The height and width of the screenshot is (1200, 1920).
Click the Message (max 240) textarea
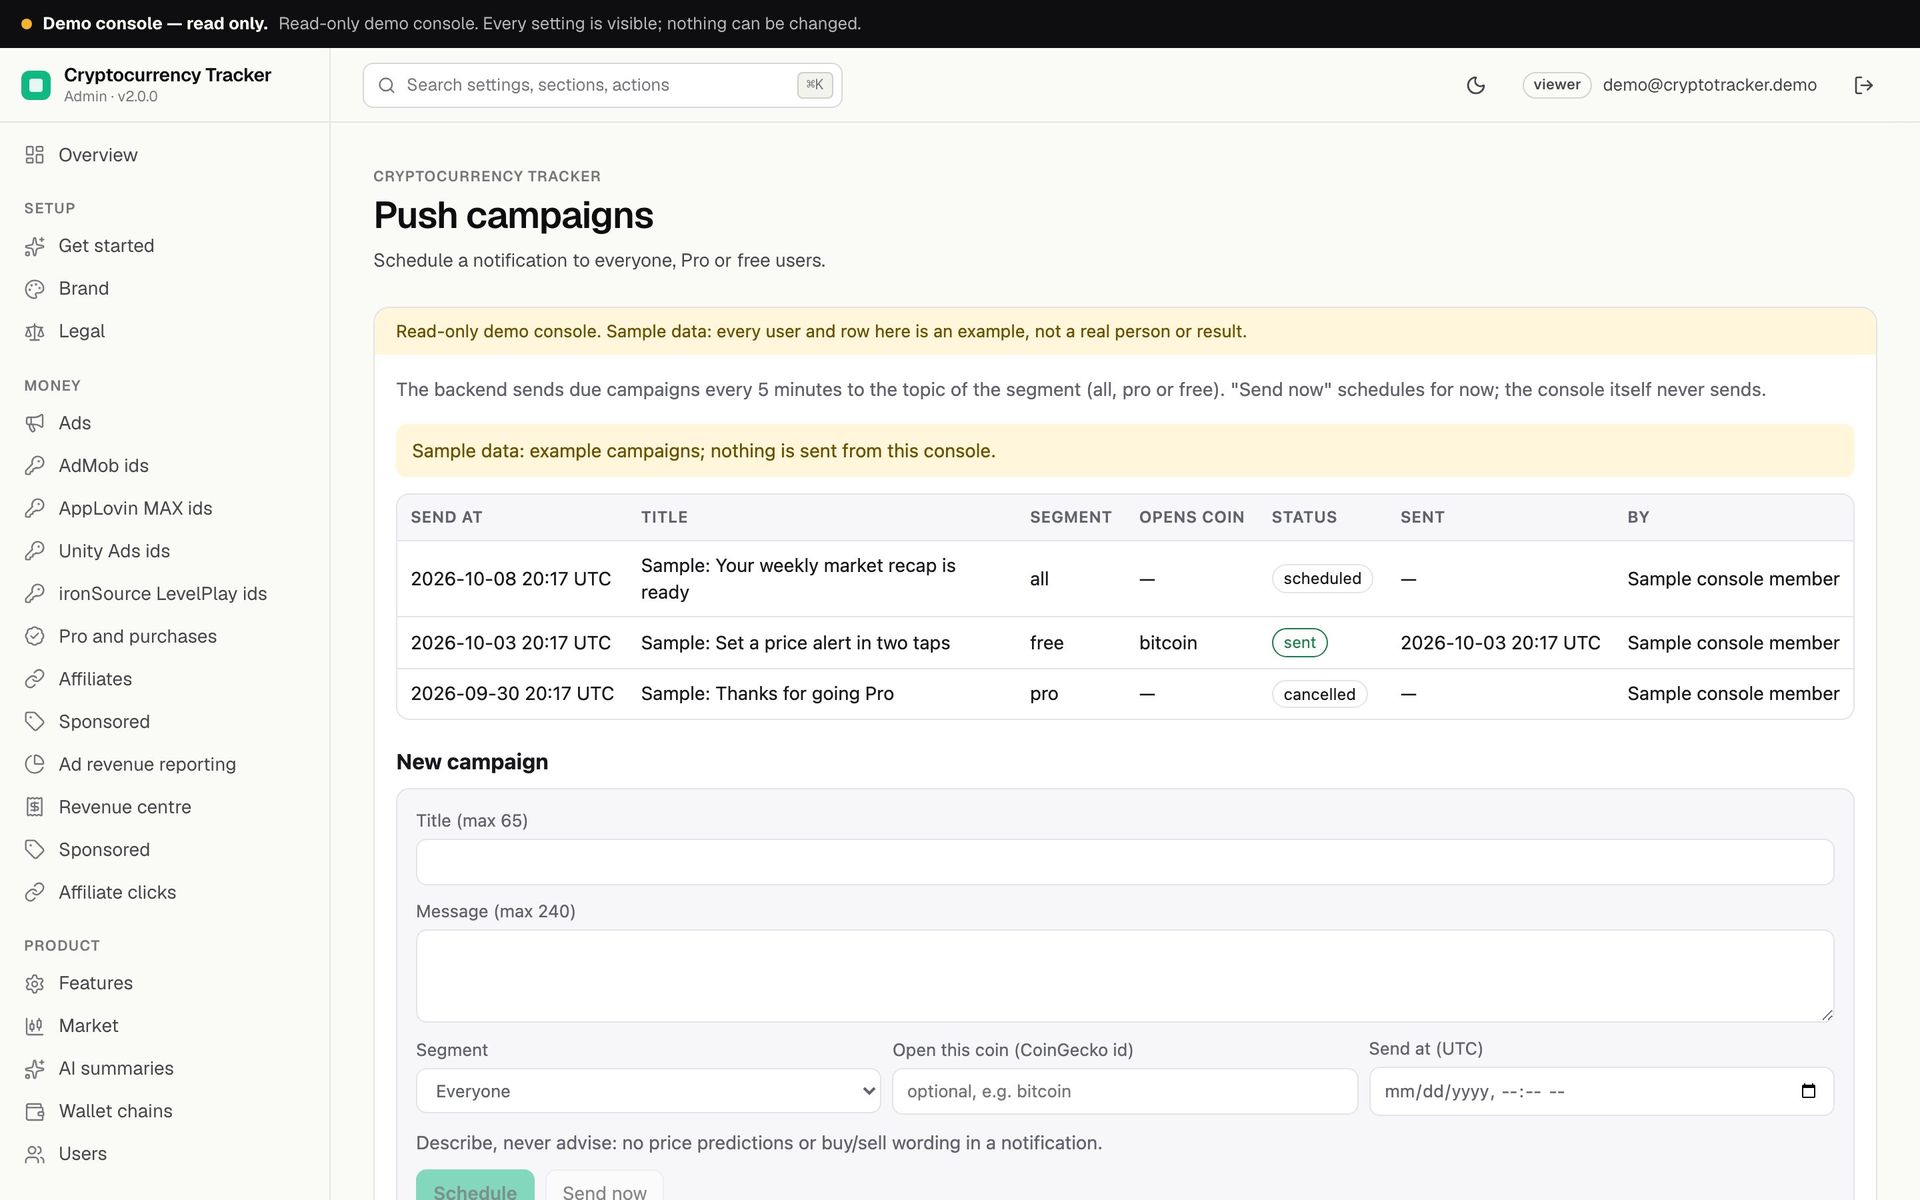pos(1124,976)
